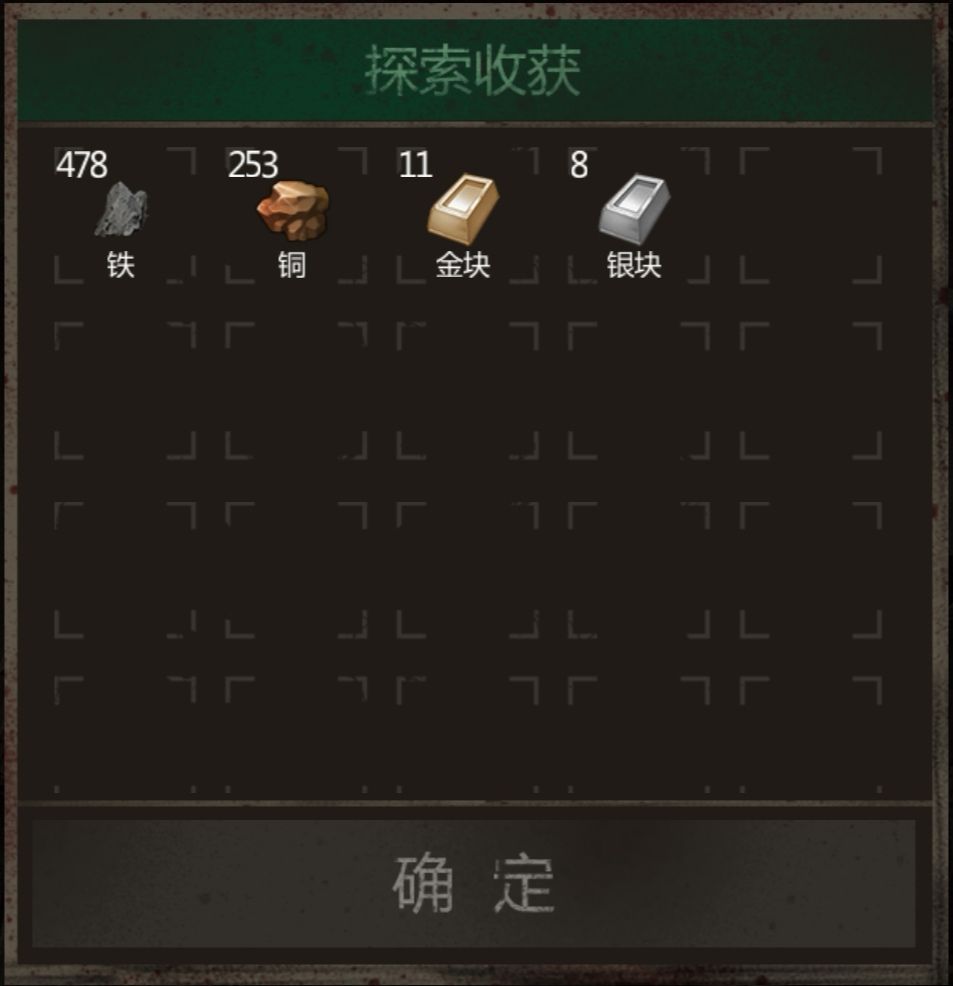Select the gold ingot (金块) icon
This screenshot has width=953, height=986.
463,209
